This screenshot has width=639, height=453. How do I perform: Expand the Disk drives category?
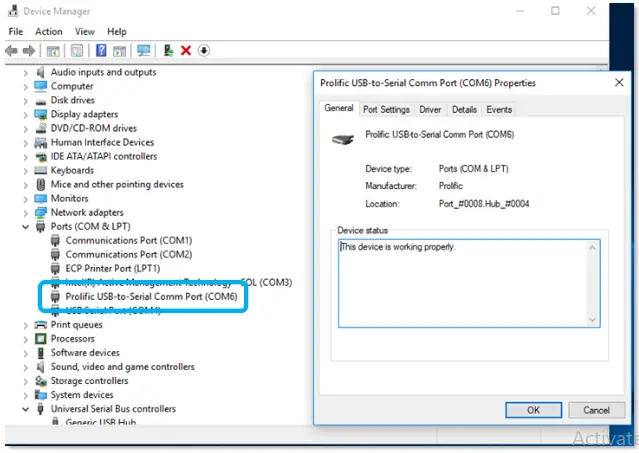pyautogui.click(x=26, y=101)
